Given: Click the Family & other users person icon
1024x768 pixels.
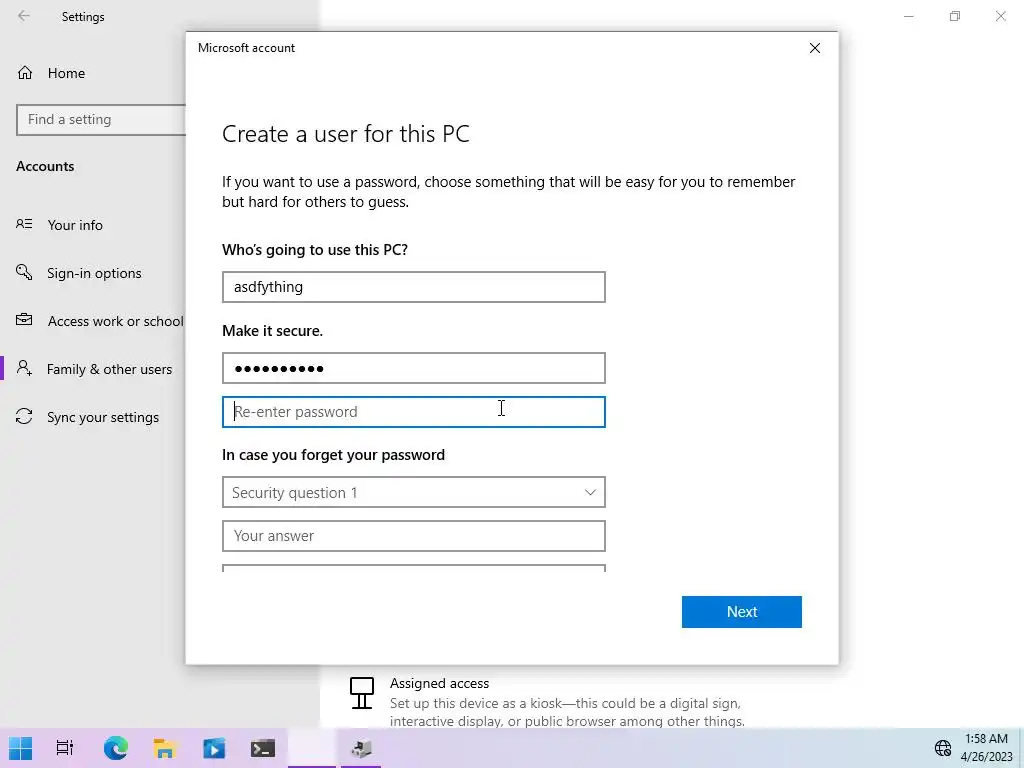Looking at the screenshot, I should (x=24, y=368).
